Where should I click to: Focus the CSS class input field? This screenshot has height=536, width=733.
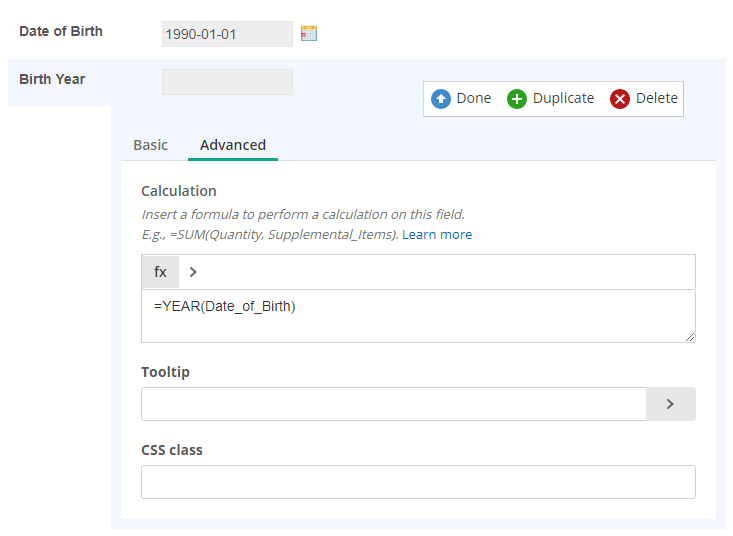point(418,482)
